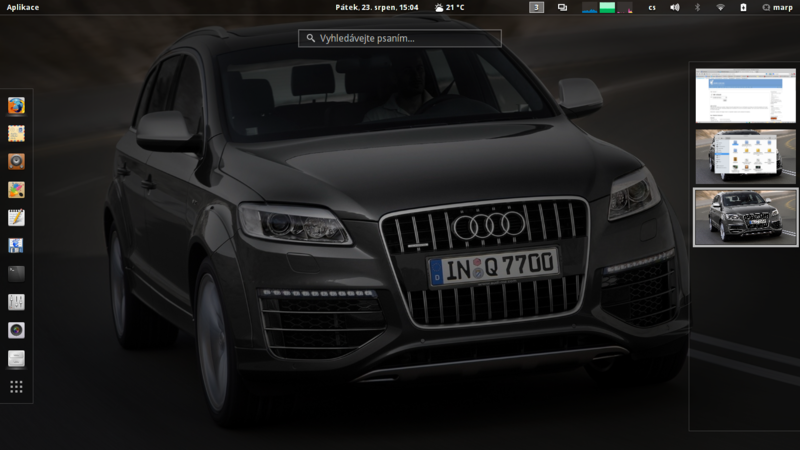Open the file manager drawer icon

click(16, 358)
